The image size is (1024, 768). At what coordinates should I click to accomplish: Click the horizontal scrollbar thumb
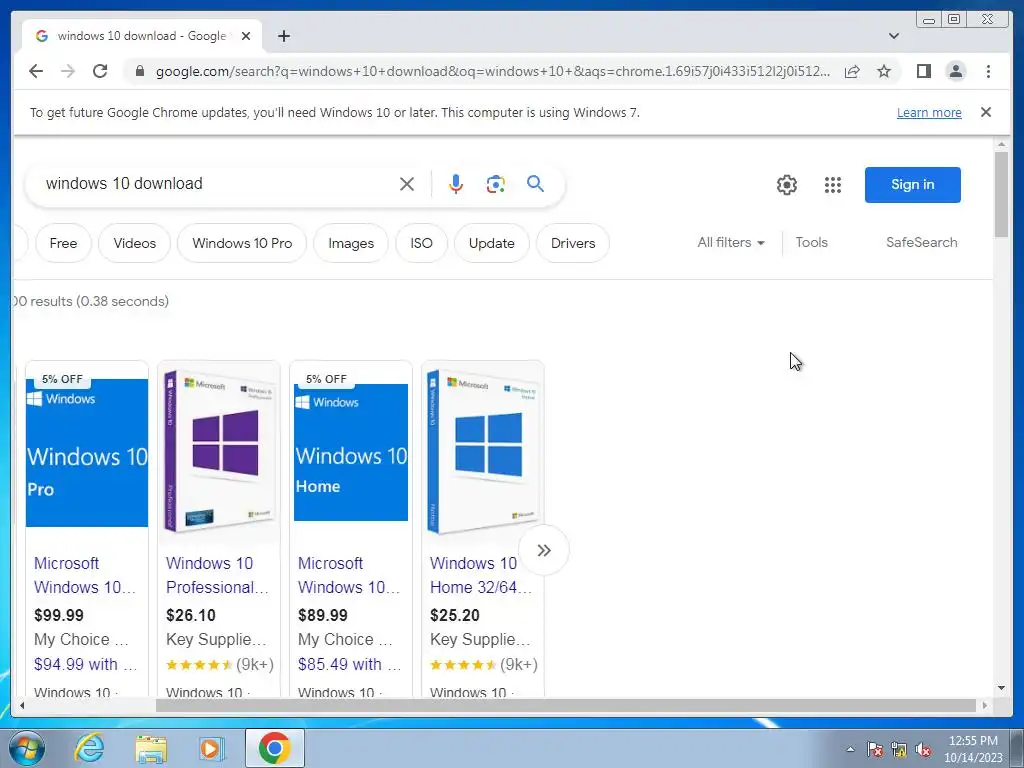click(x=566, y=705)
